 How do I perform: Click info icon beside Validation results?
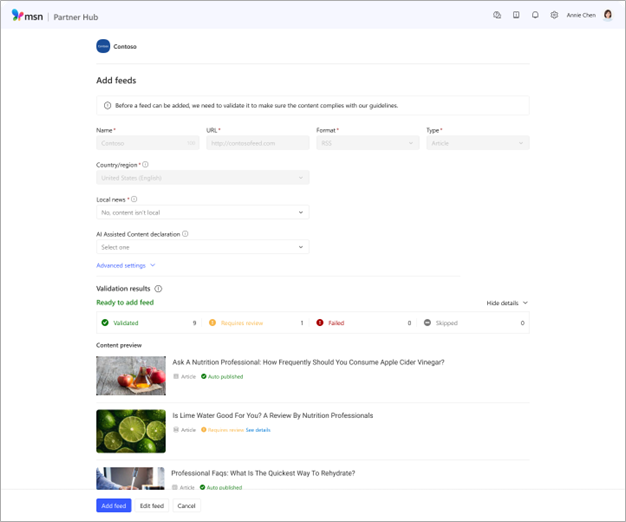pyautogui.click(x=158, y=288)
